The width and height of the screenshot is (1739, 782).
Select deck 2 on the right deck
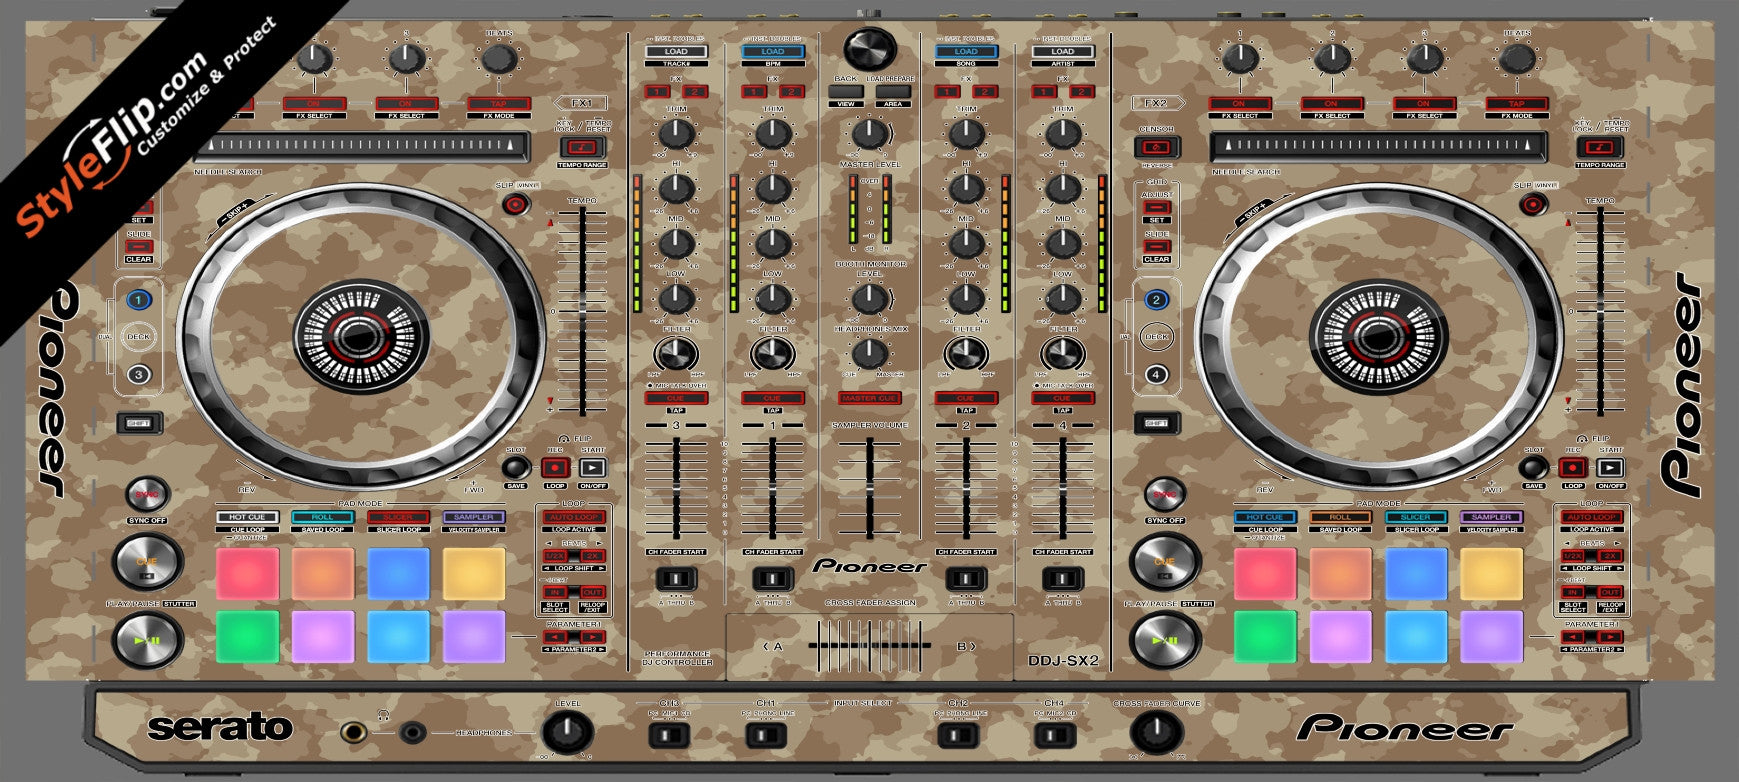[1156, 299]
